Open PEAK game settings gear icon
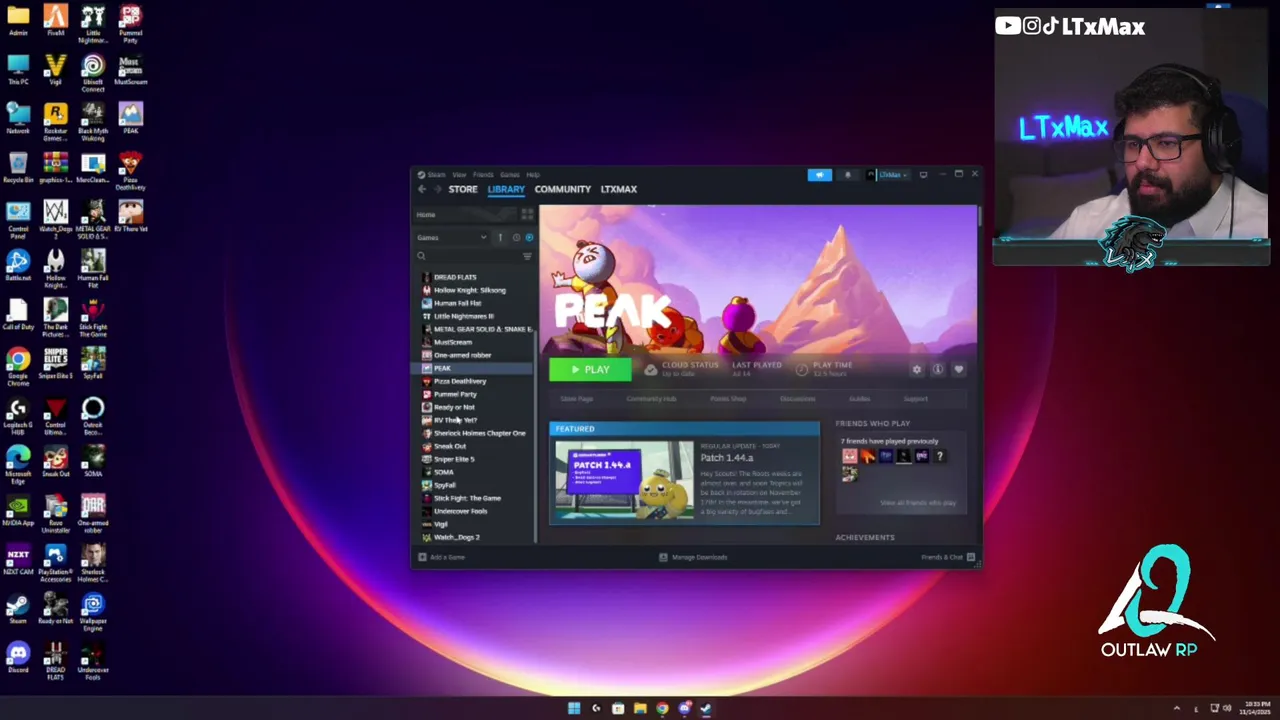 tap(917, 370)
